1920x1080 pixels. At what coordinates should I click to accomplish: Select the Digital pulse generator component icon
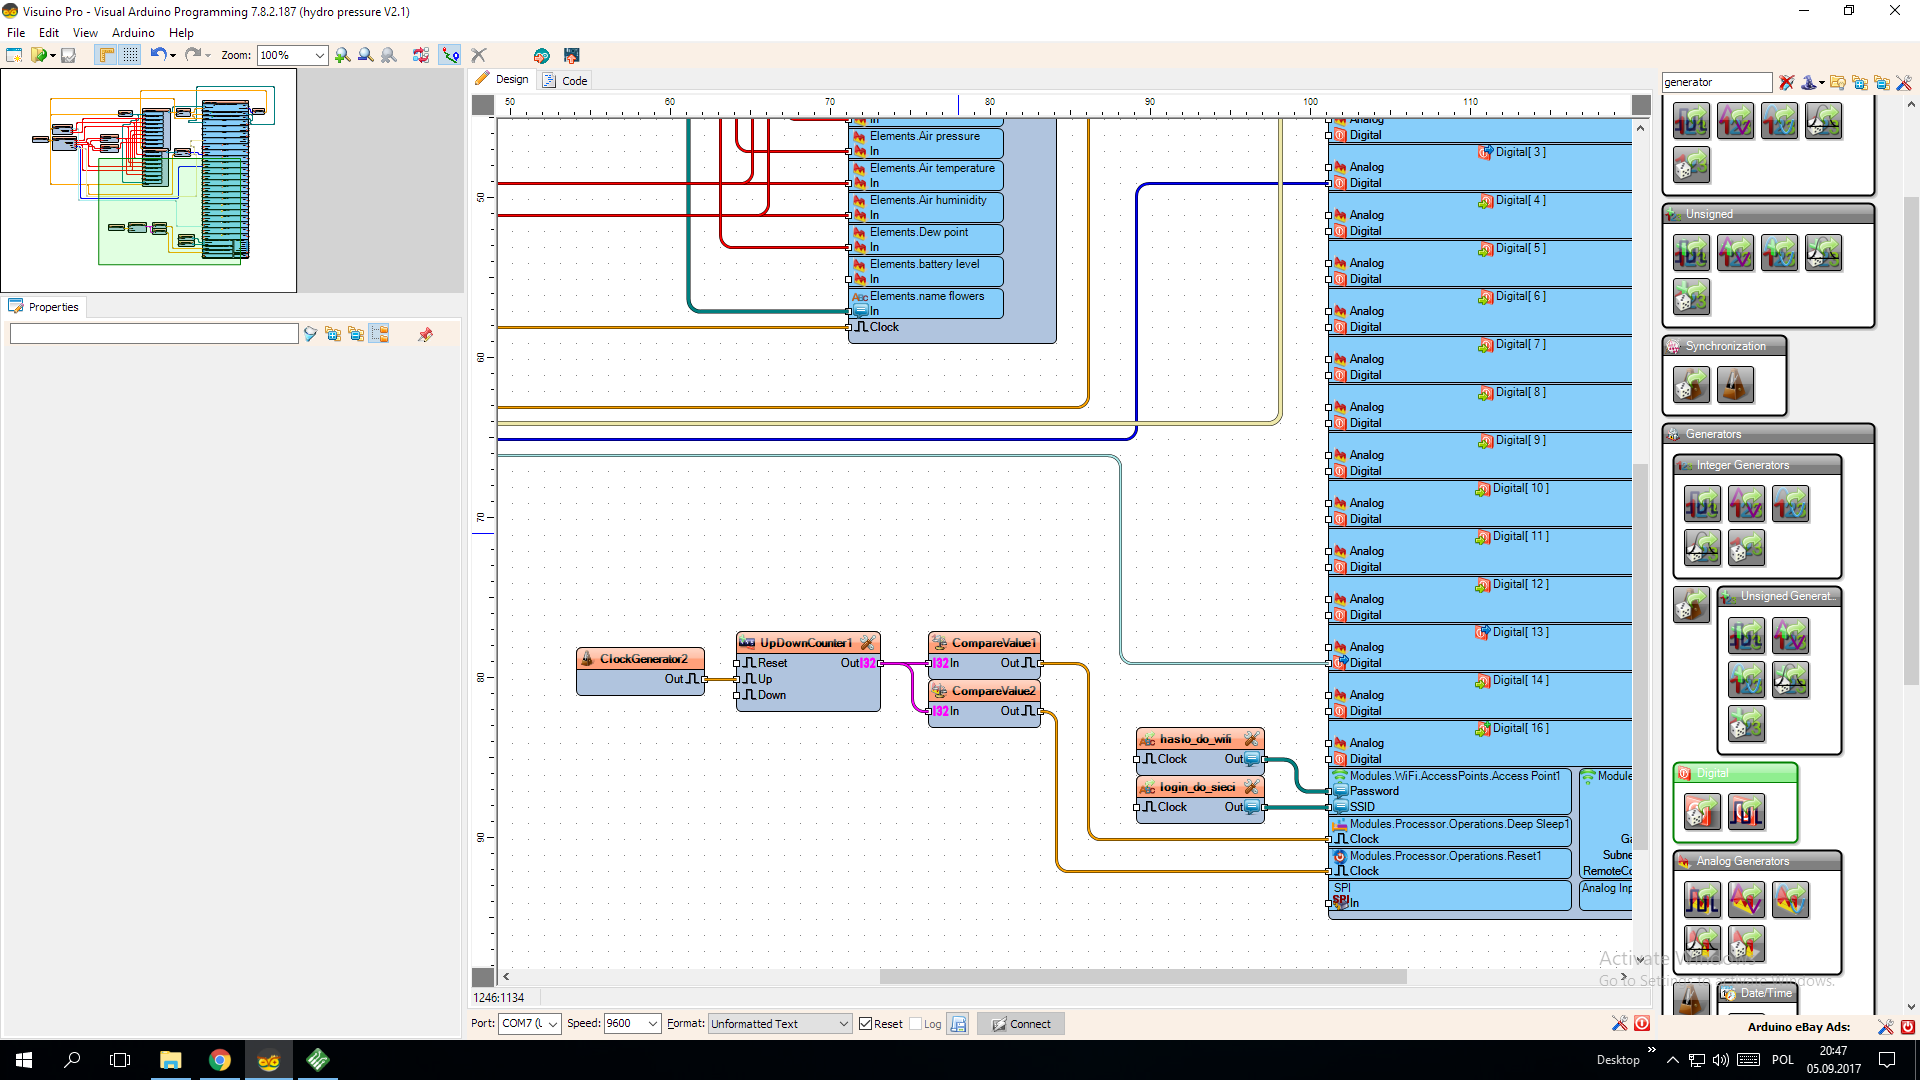1746,812
